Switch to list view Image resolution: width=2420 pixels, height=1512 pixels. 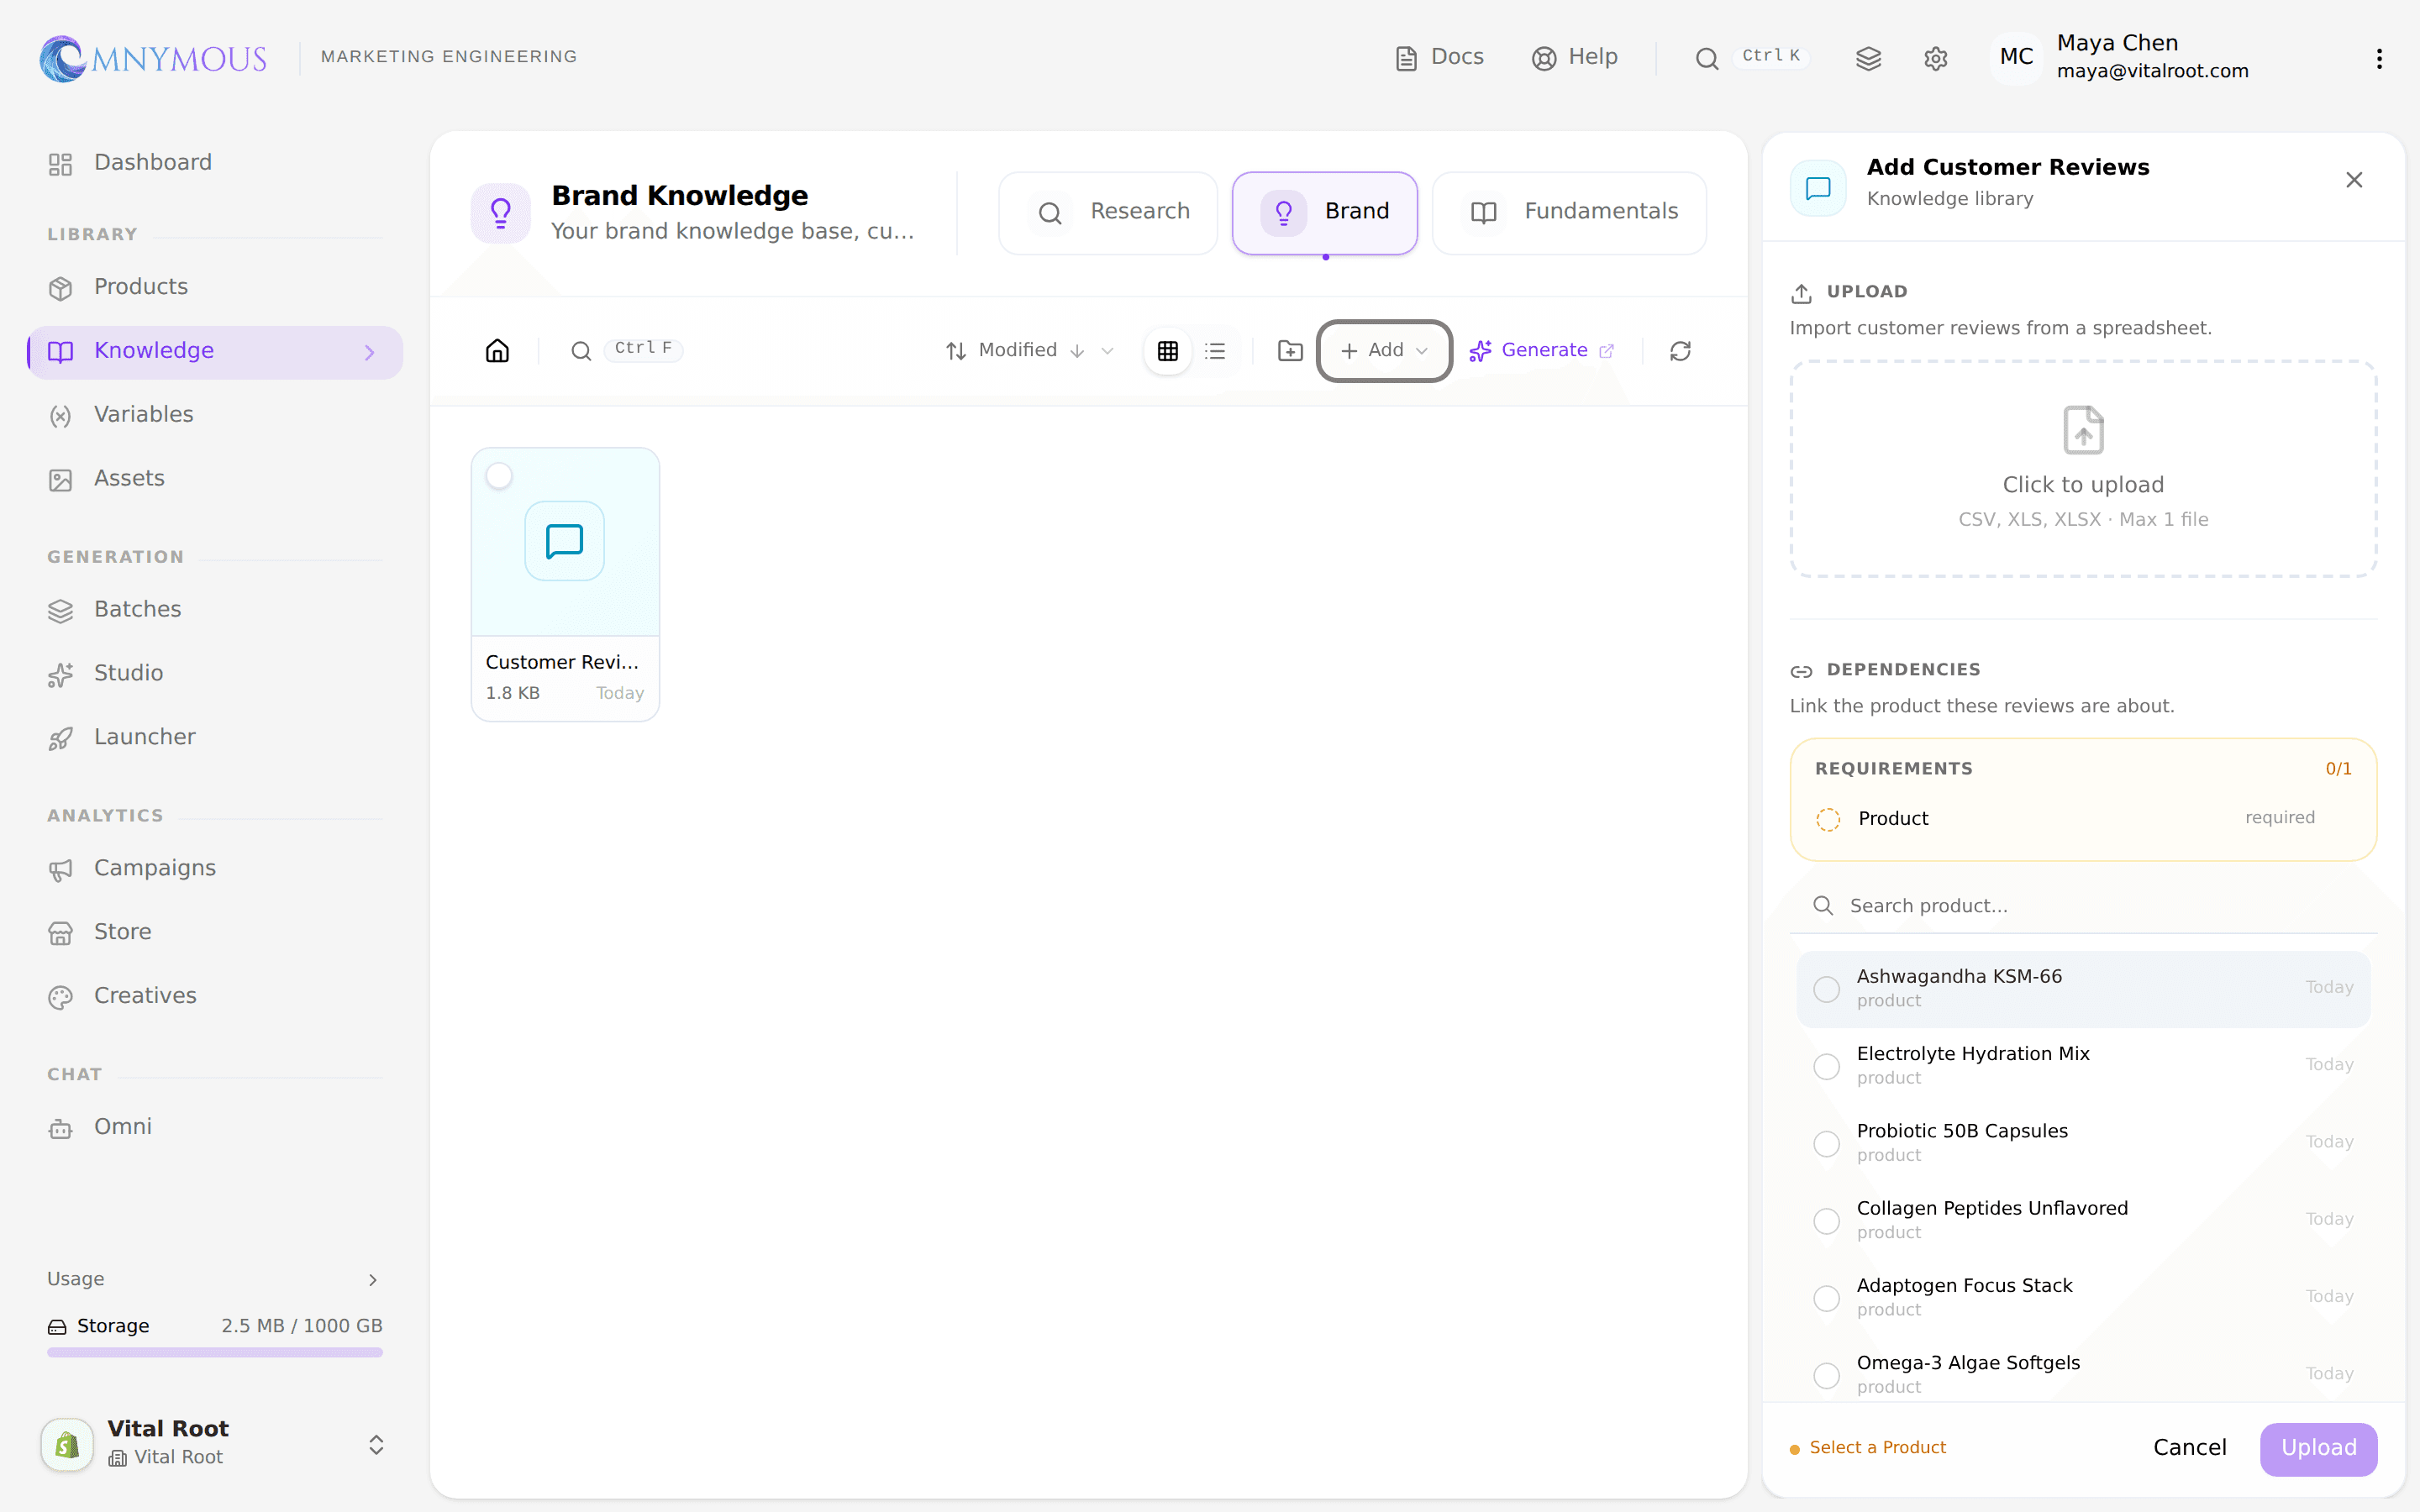(1215, 351)
